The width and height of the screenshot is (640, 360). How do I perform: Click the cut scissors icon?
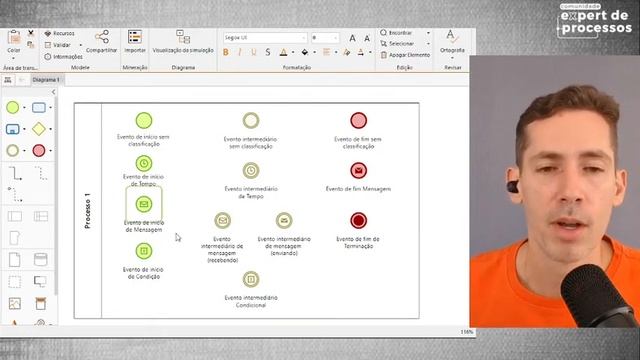pos(31,33)
